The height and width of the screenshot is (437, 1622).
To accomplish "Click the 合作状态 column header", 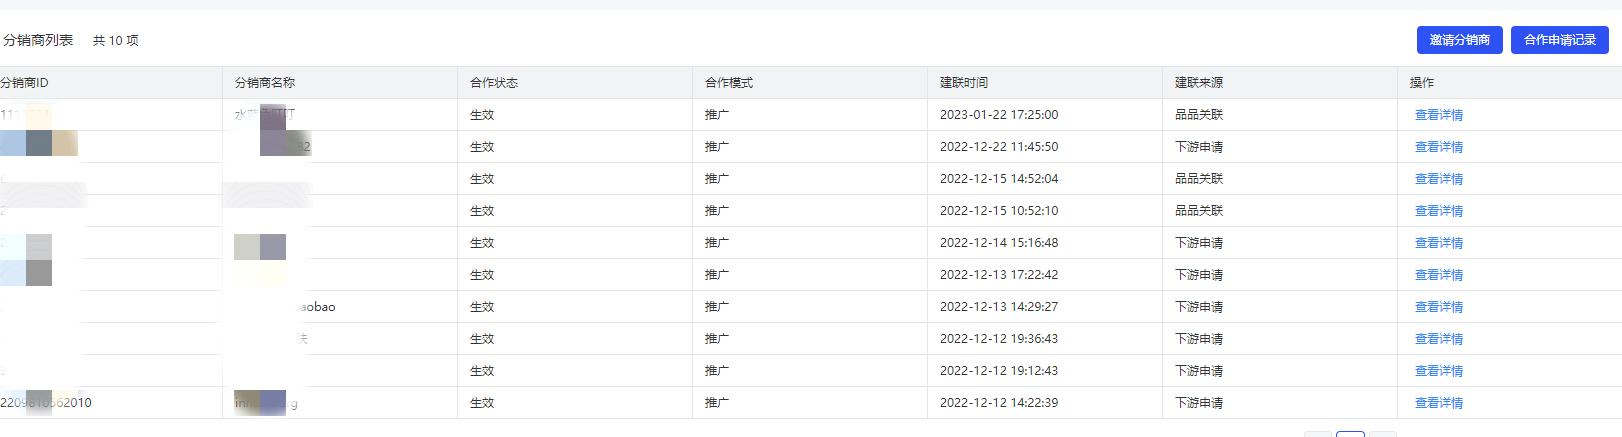I will coord(494,83).
